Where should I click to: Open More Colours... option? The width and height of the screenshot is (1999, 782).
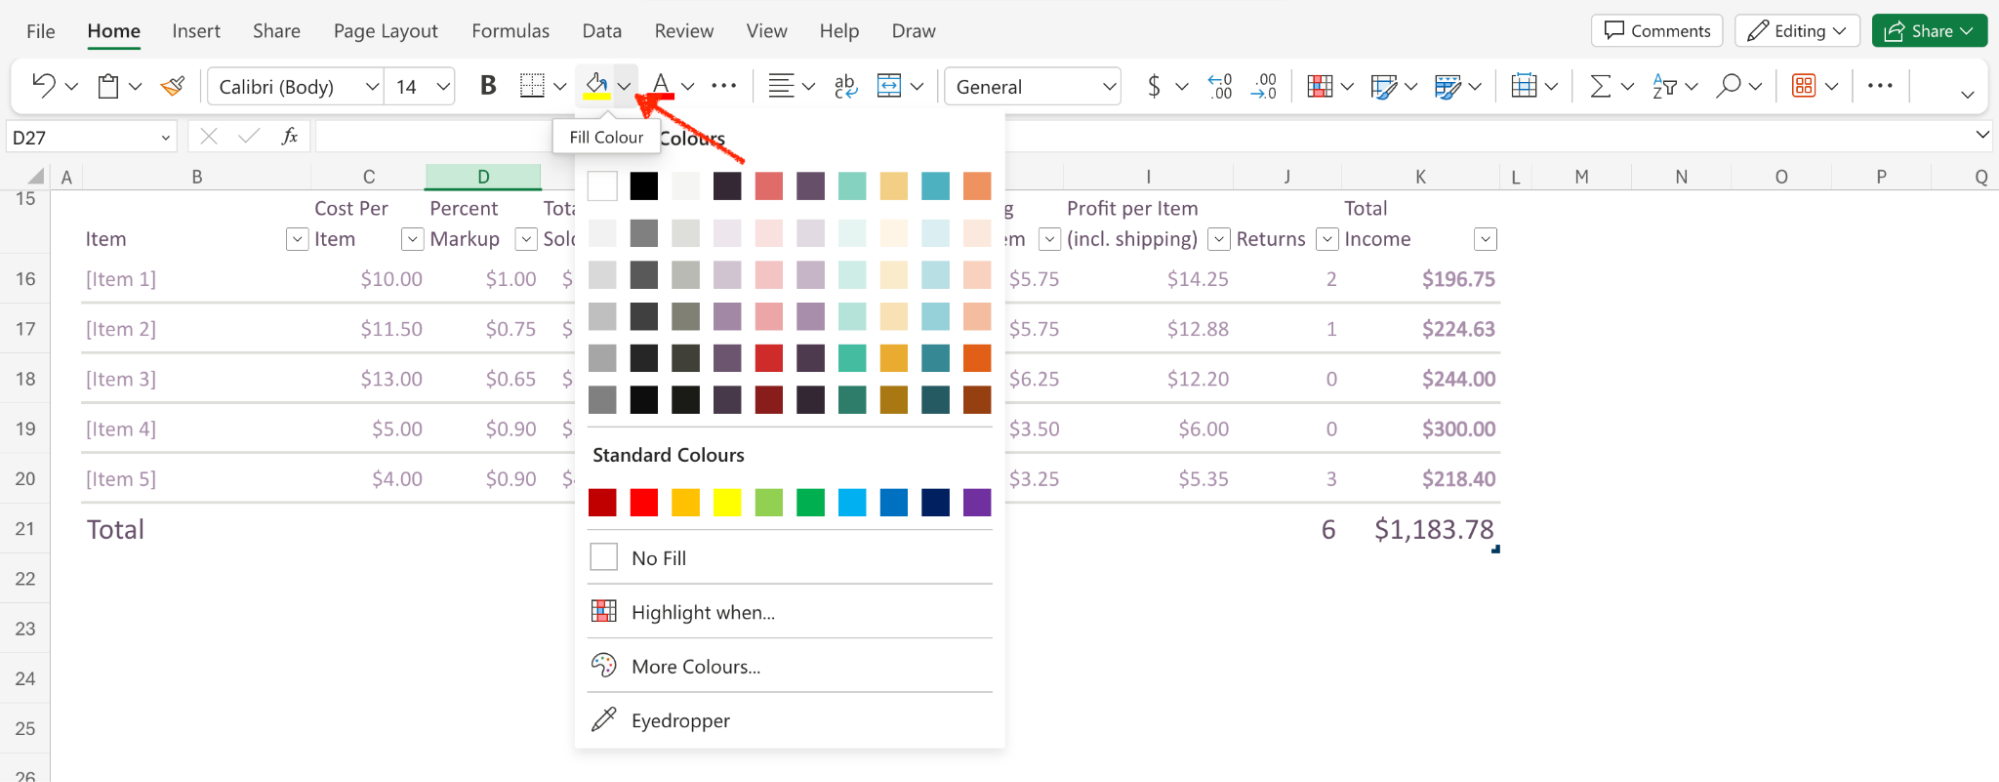pos(695,667)
